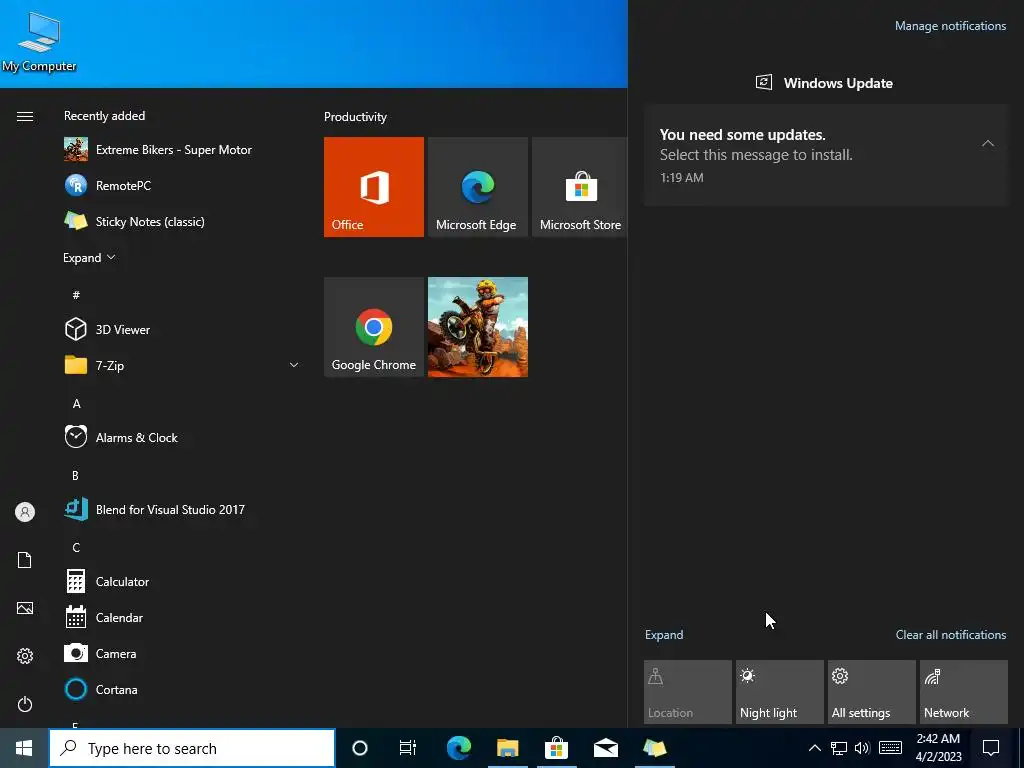
Task: Expand the quick actions panel
Action: point(664,635)
